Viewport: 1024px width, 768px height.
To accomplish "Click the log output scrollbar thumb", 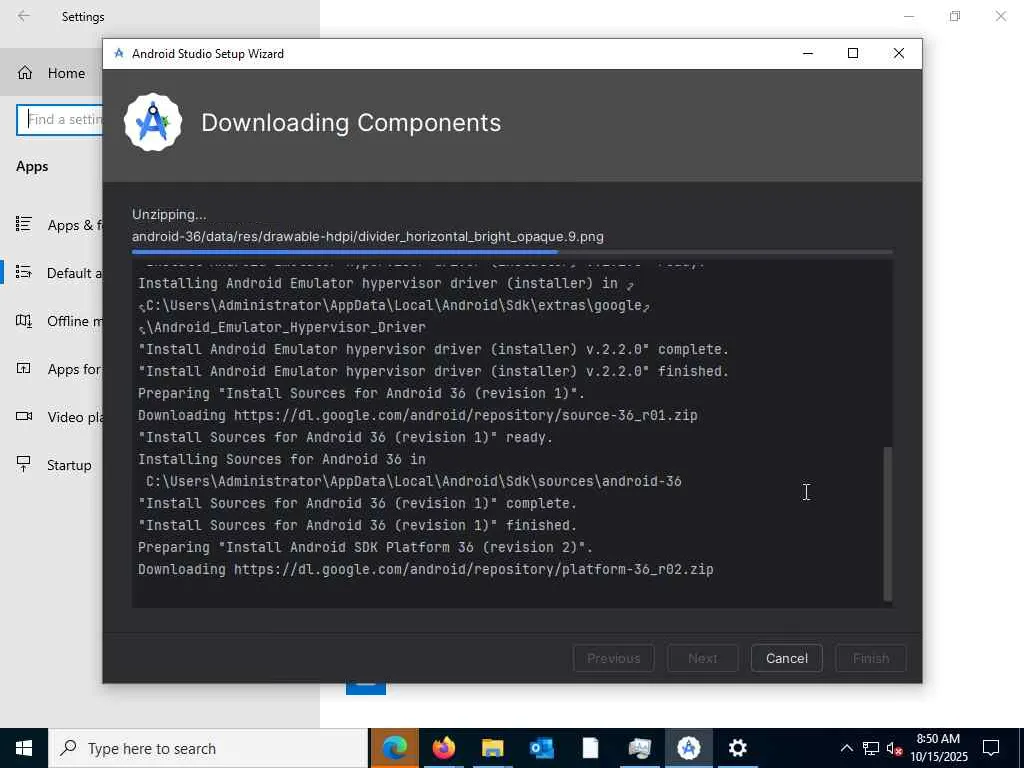I will click(x=888, y=524).
